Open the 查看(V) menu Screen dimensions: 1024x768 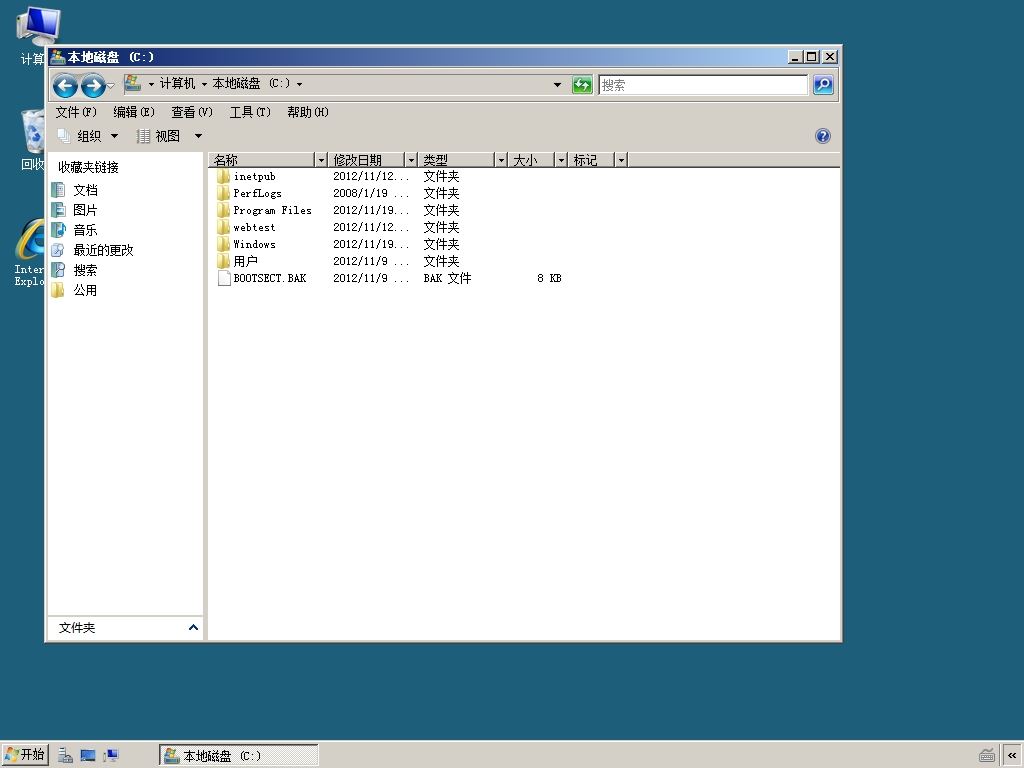coord(192,112)
